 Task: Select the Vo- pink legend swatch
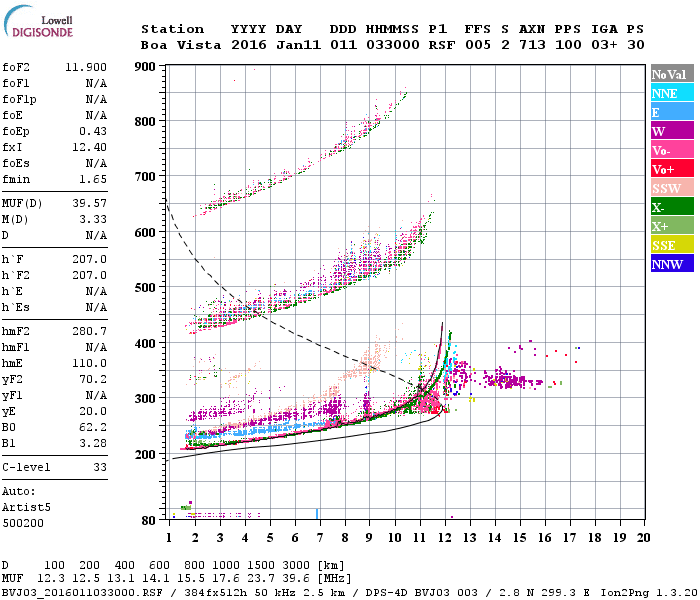672,150
